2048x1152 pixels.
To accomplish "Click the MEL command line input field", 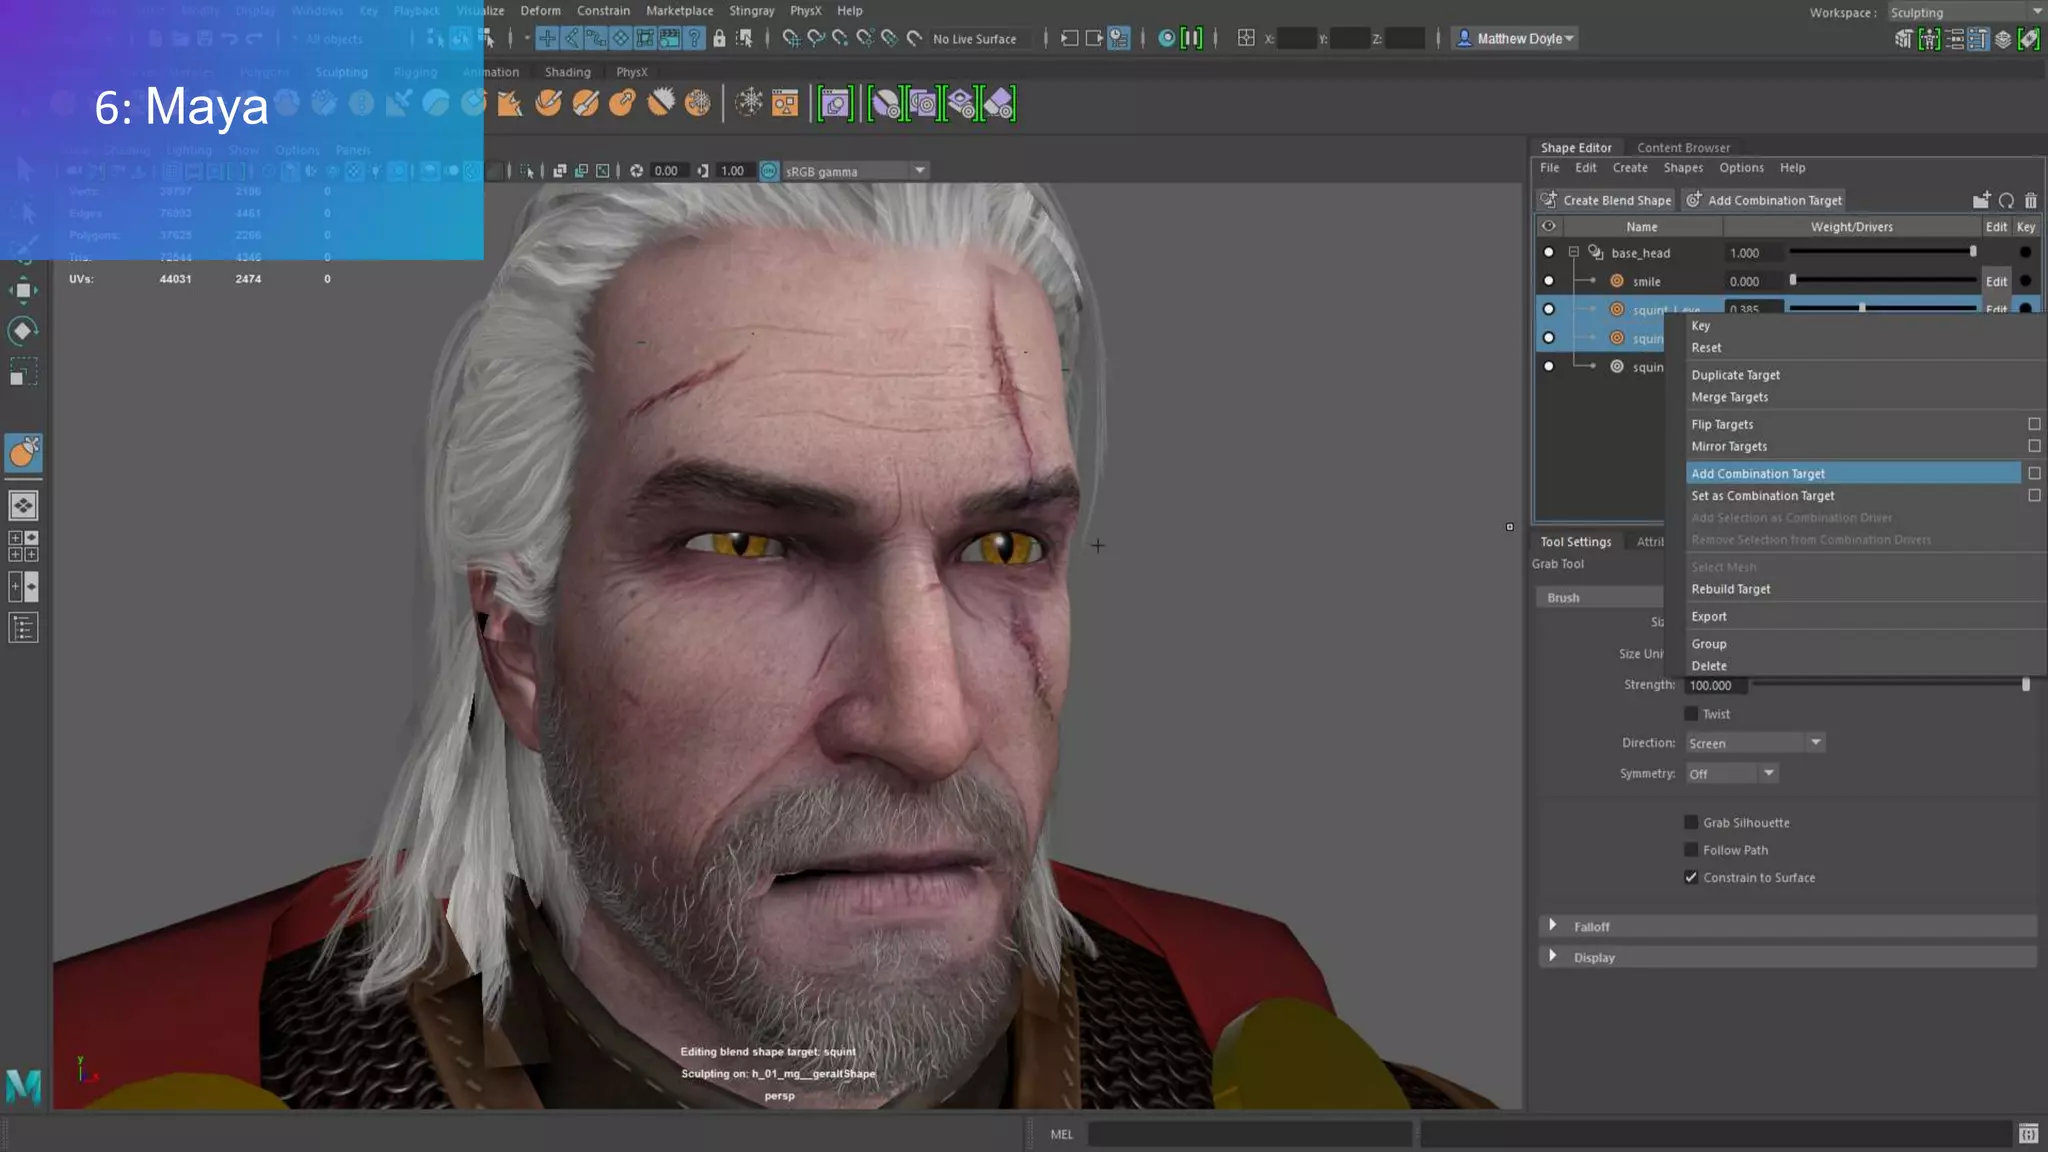I will (x=1248, y=1134).
